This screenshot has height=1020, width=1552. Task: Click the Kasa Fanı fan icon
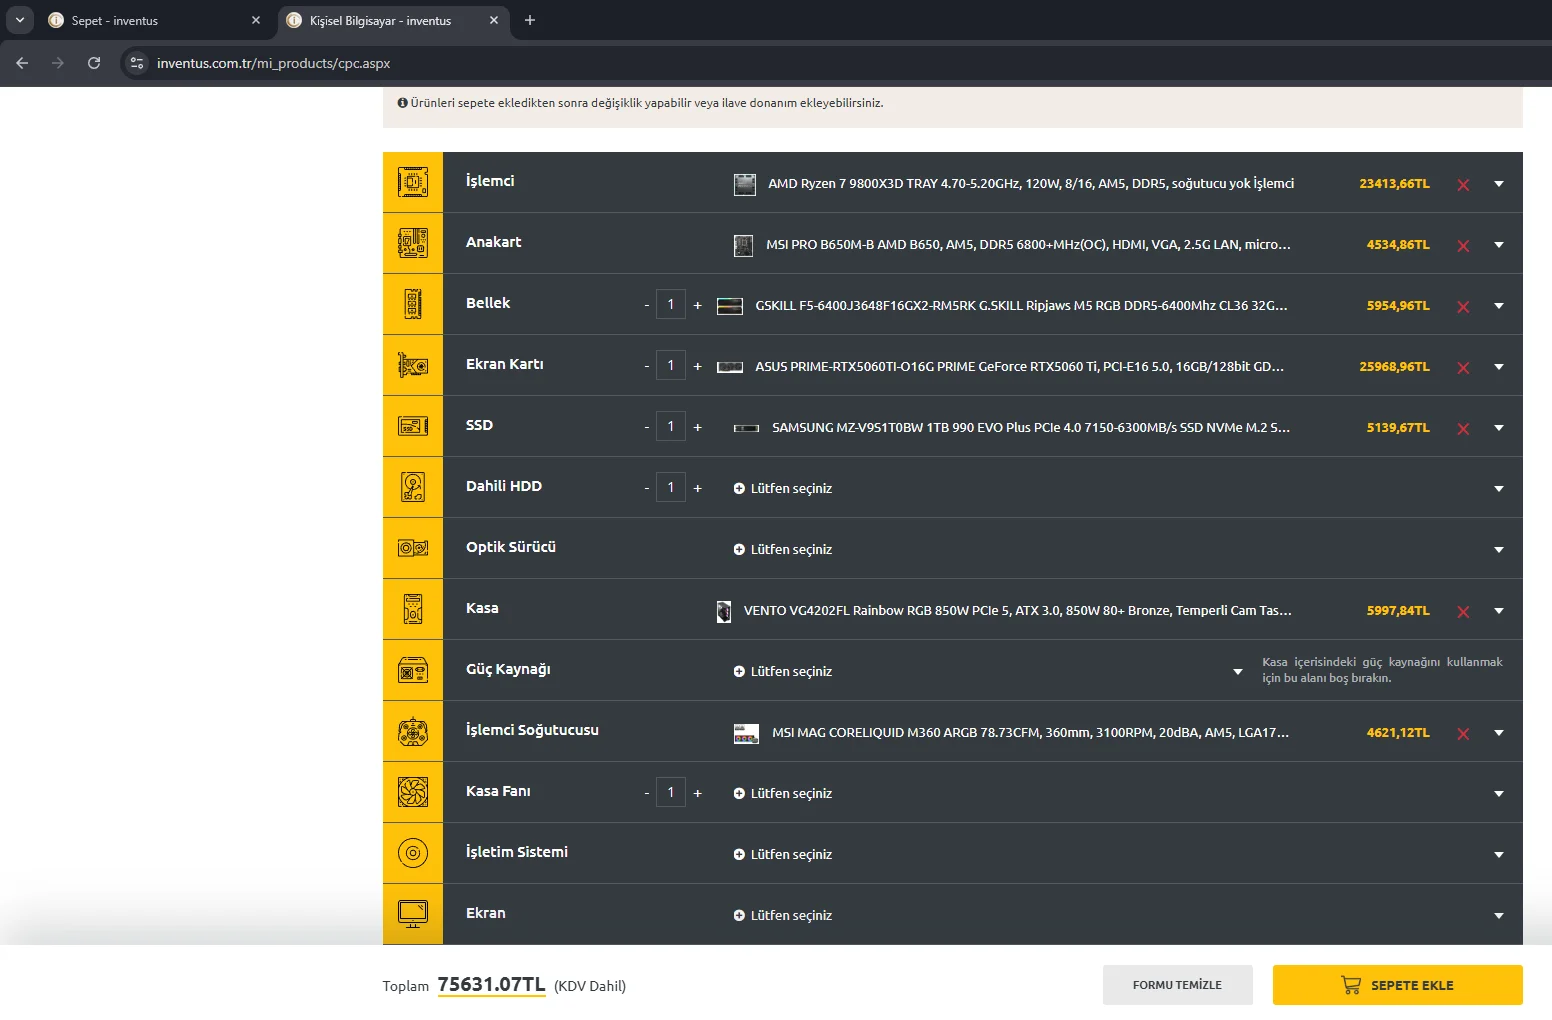click(413, 792)
